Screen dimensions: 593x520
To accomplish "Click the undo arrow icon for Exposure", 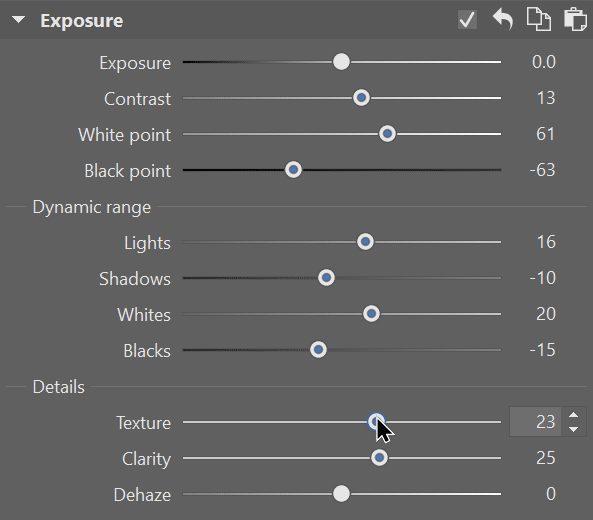I will (503, 19).
